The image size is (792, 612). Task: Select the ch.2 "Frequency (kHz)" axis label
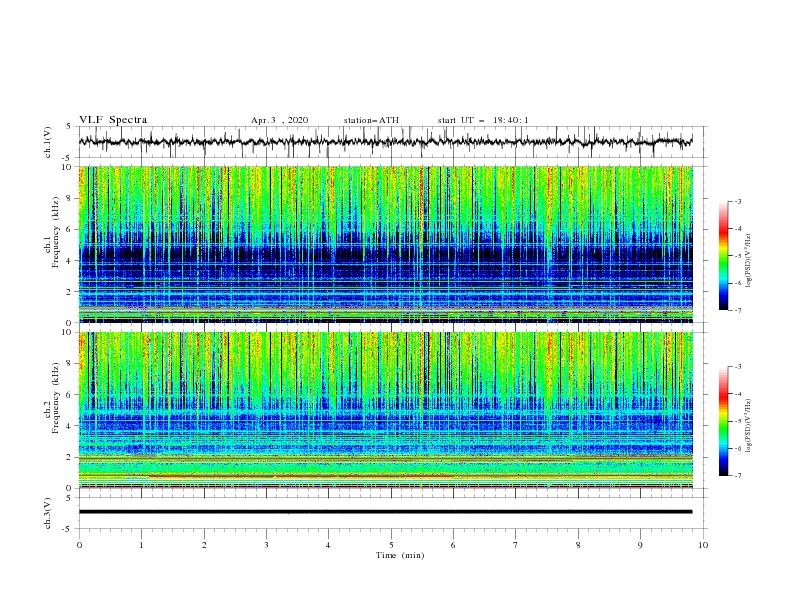[56, 398]
